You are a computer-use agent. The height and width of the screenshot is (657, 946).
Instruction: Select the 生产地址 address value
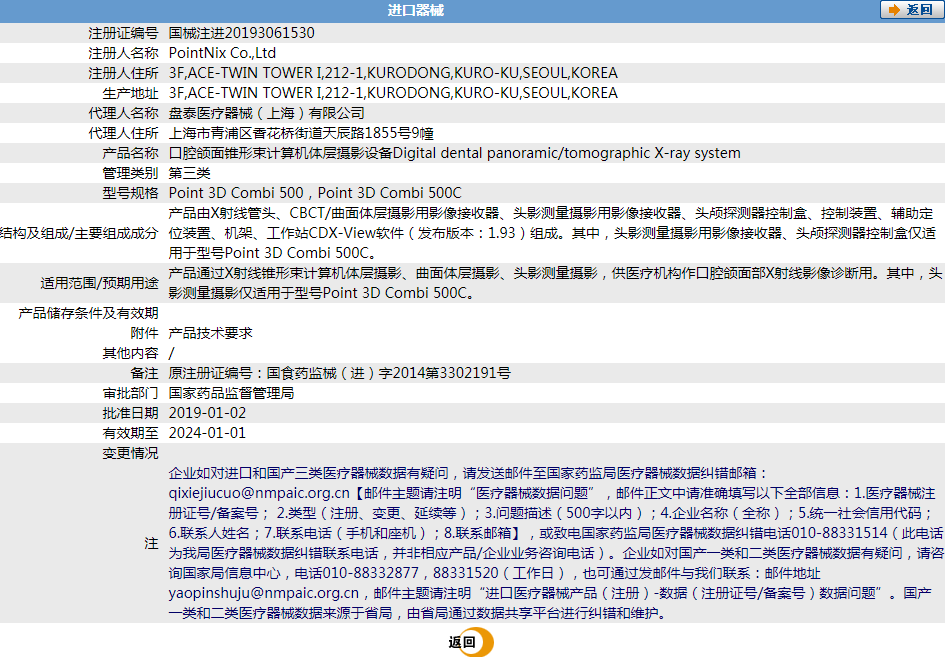tap(393, 93)
